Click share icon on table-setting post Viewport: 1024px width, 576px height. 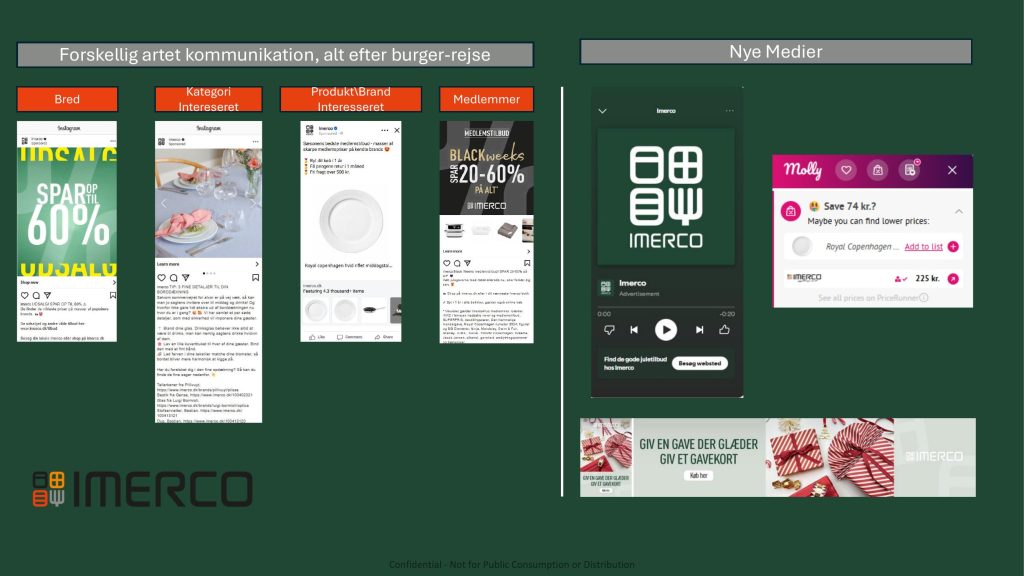185,278
